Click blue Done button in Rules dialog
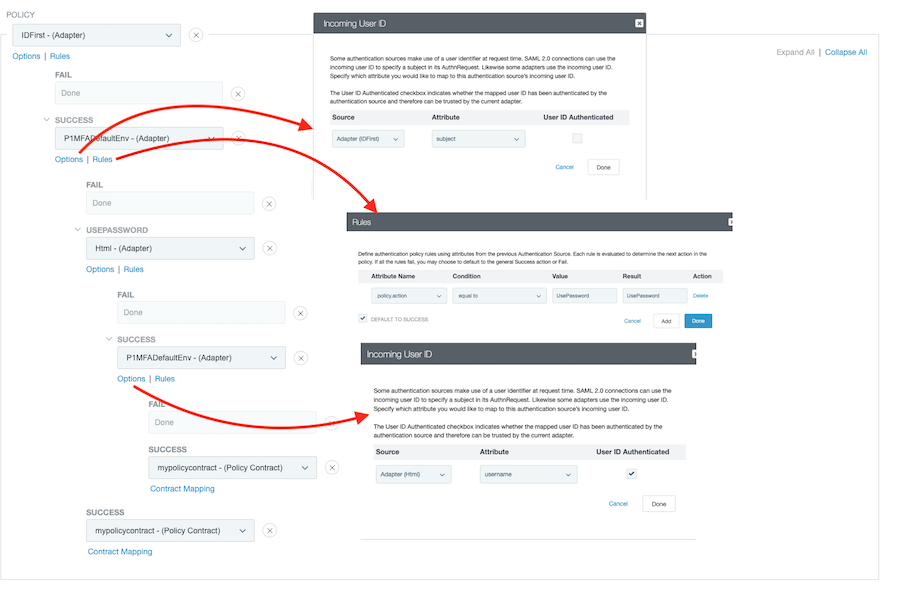 point(698,321)
